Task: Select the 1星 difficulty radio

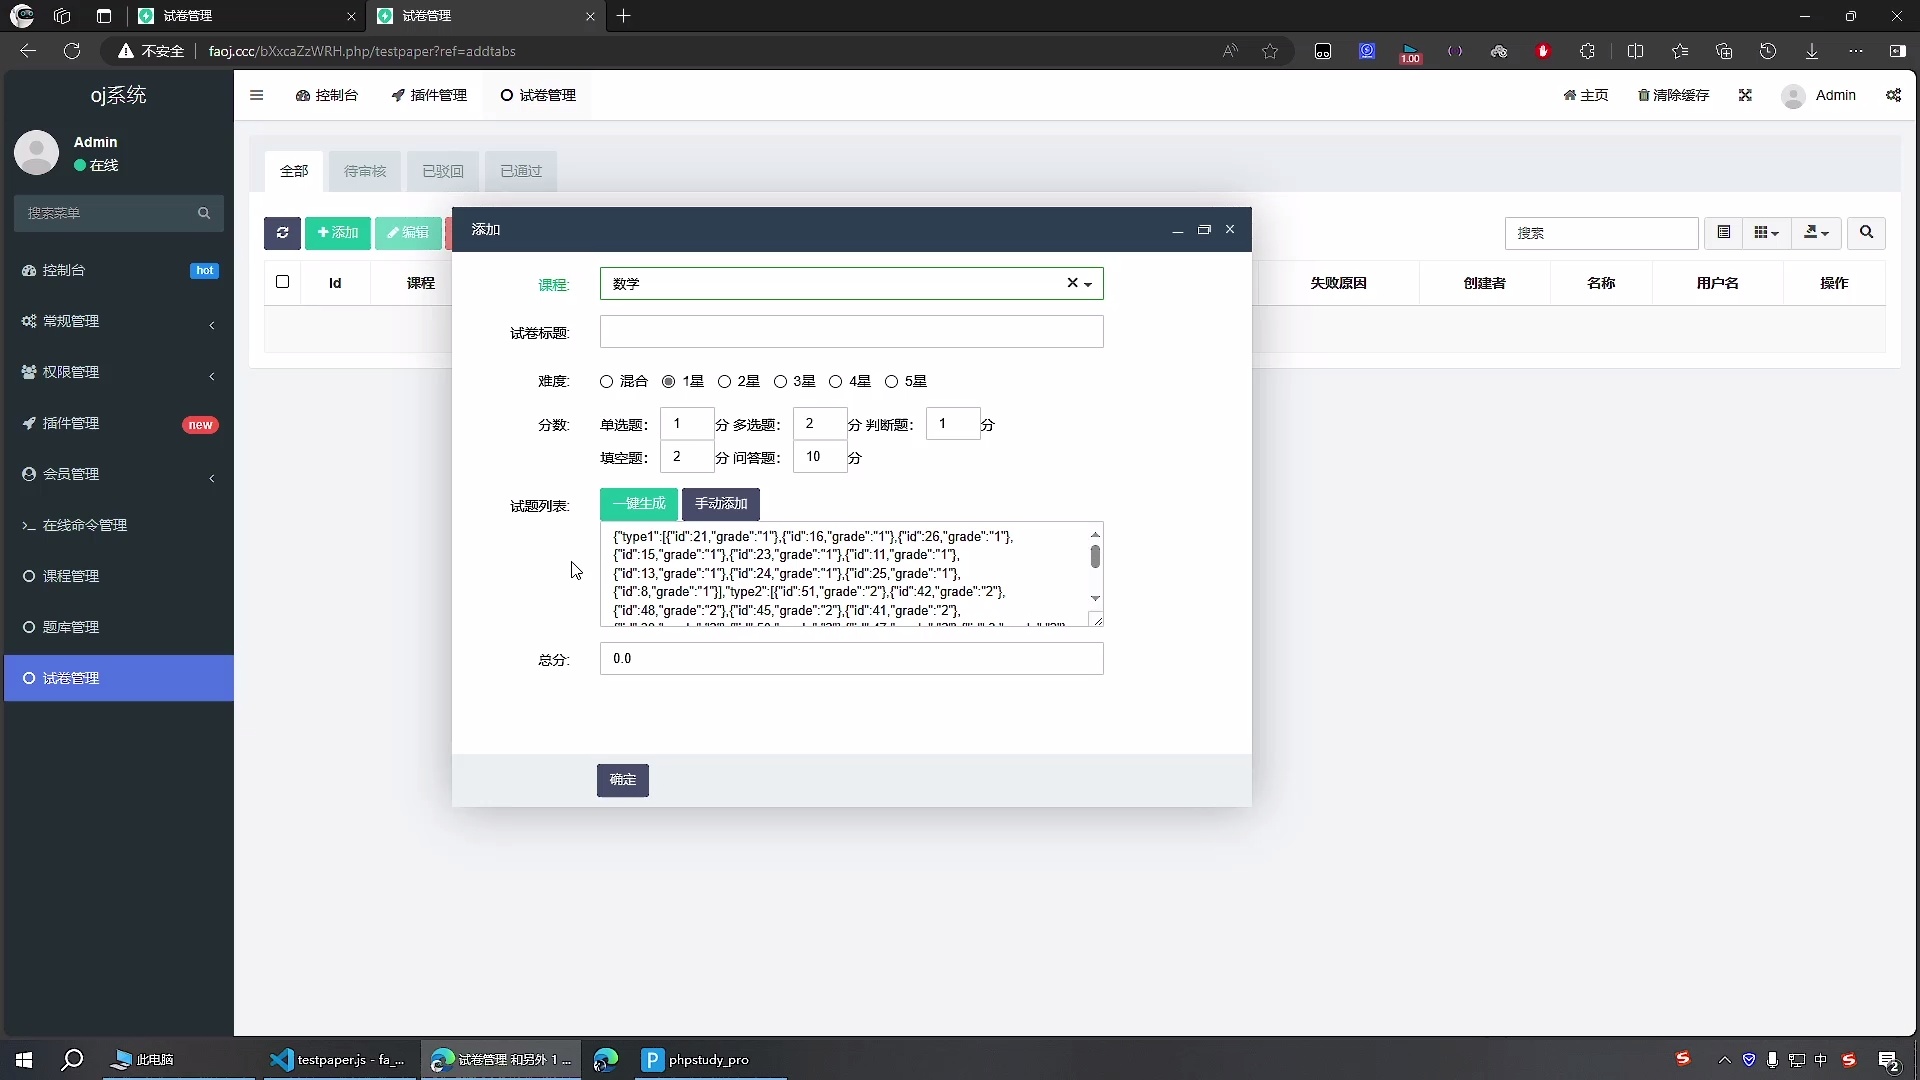Action: [x=668, y=382]
